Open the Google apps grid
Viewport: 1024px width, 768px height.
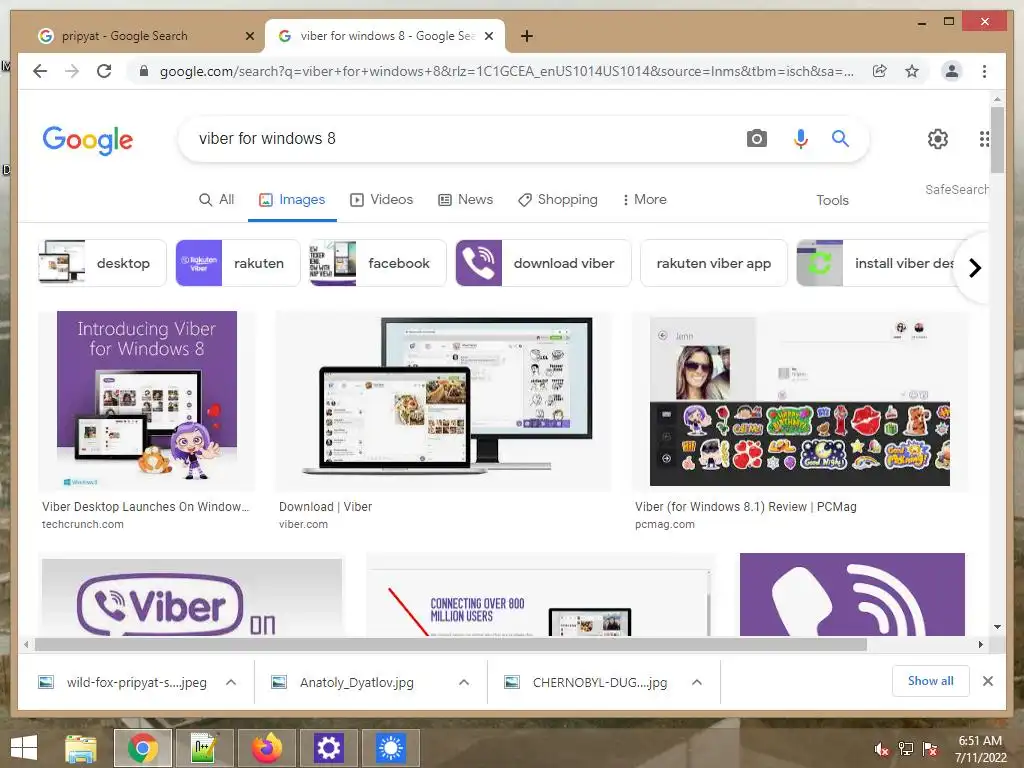(x=984, y=138)
